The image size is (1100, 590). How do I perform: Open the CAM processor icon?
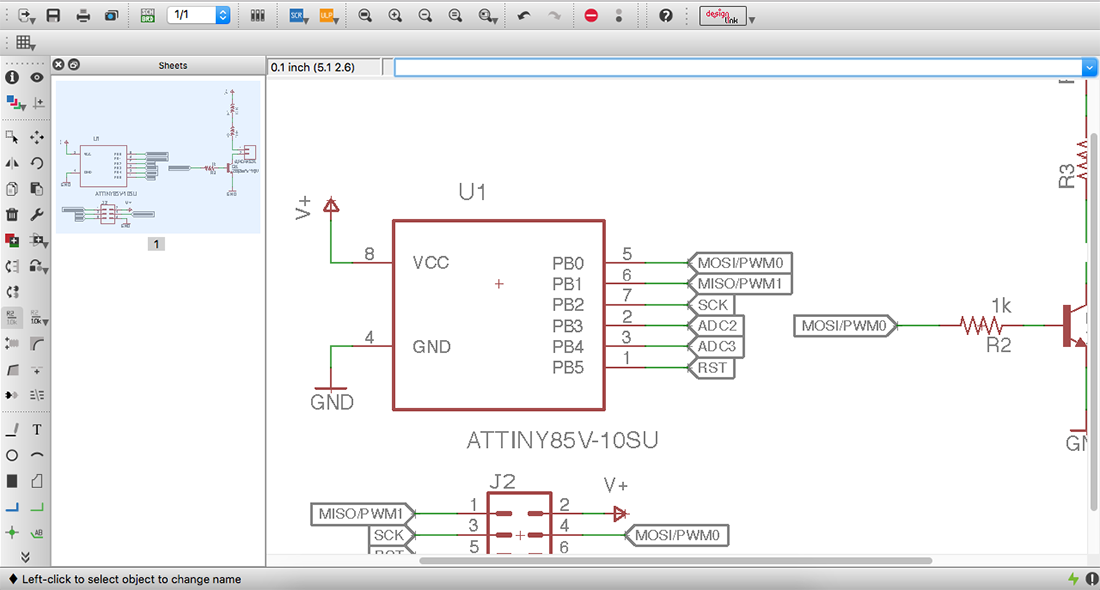point(112,15)
